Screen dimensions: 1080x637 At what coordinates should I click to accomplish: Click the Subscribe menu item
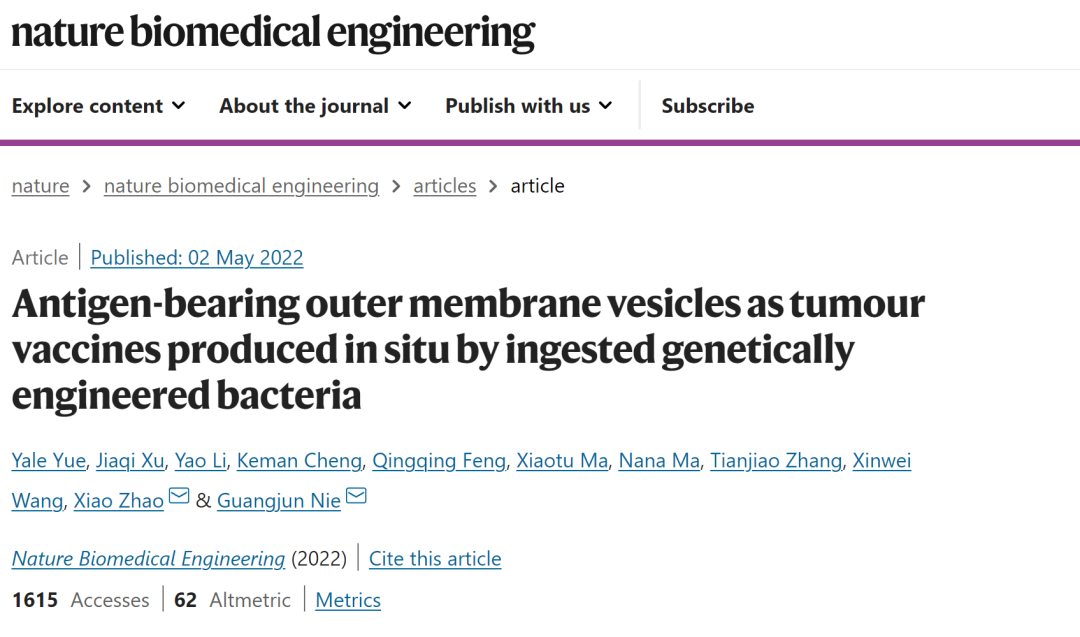(x=707, y=105)
